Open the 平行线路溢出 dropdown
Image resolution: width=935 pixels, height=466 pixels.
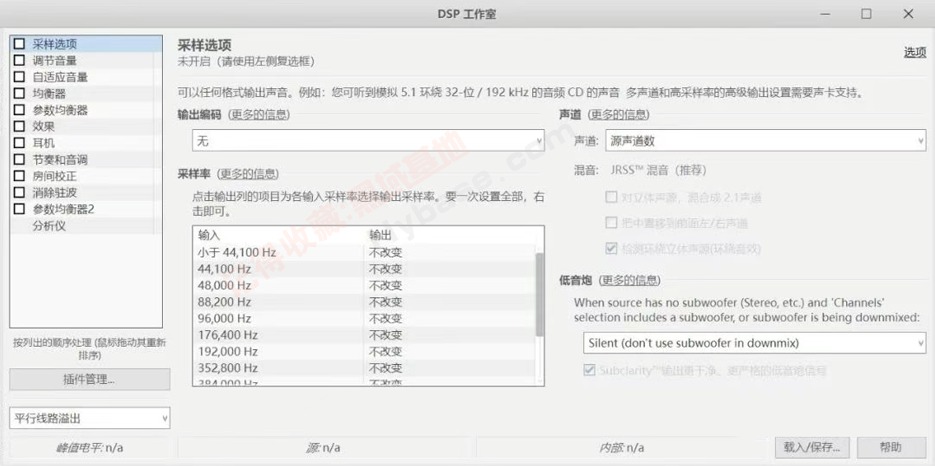click(89, 418)
